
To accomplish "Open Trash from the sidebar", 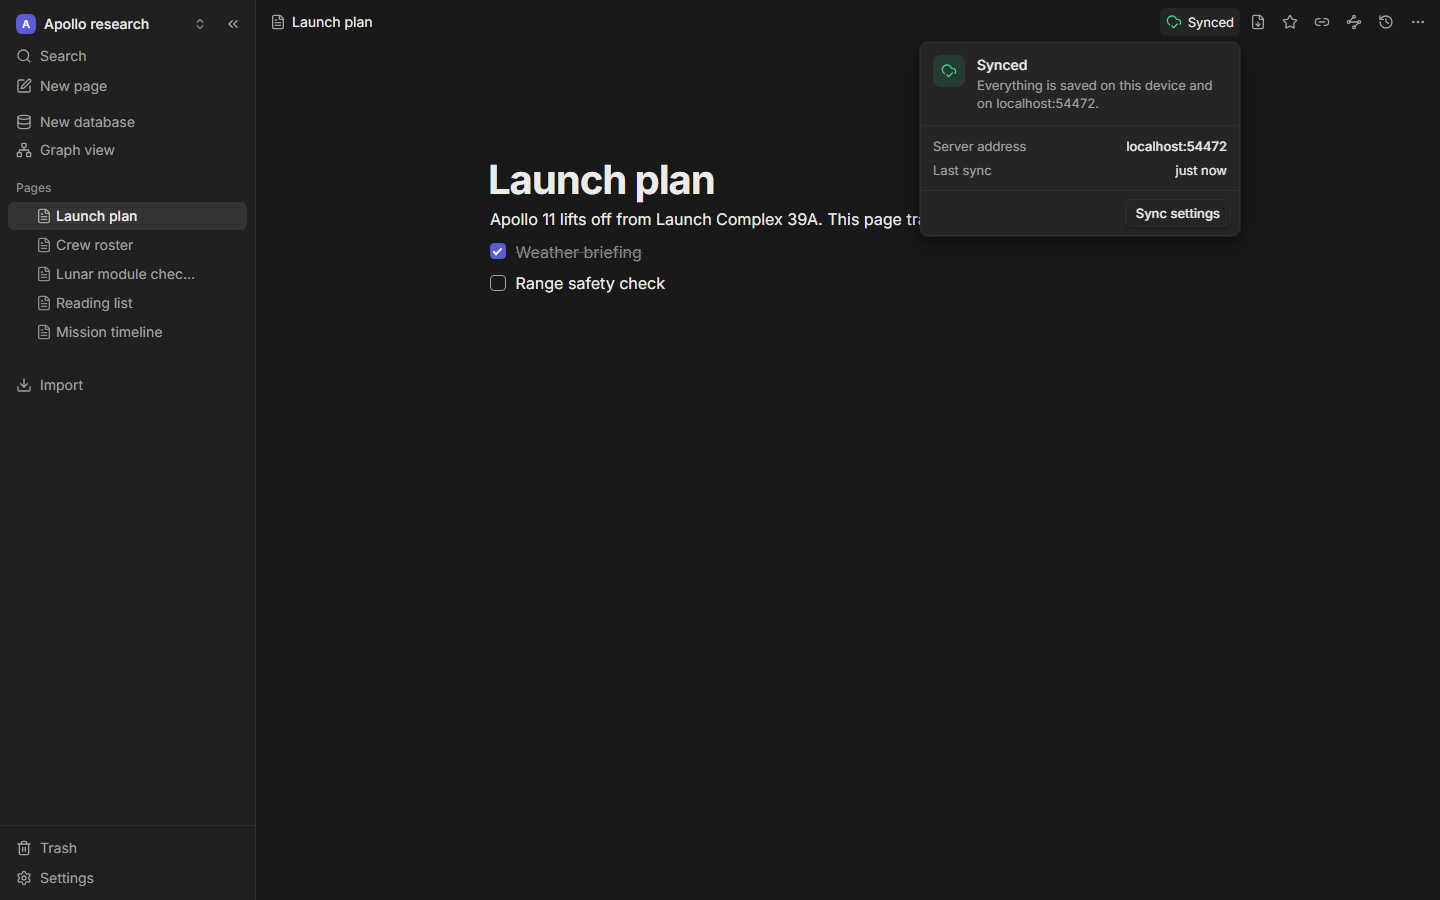I will 127,848.
